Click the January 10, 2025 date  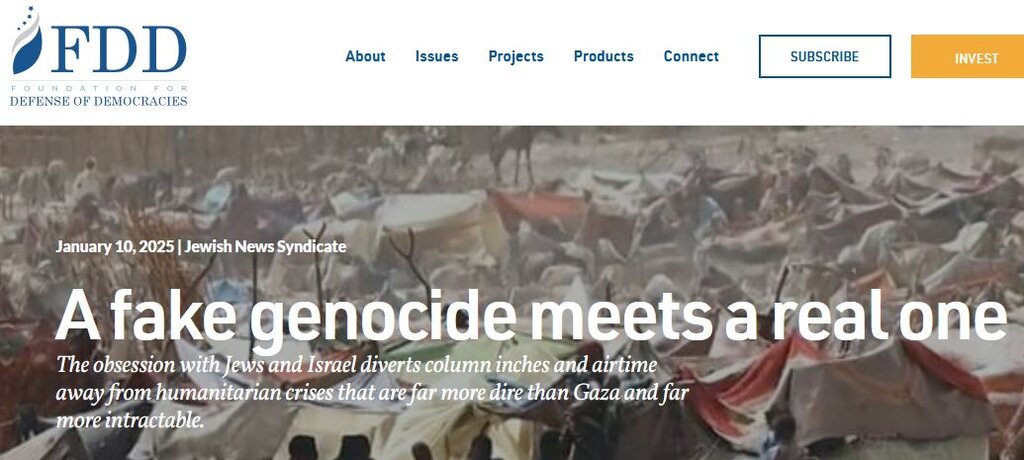(x=115, y=247)
